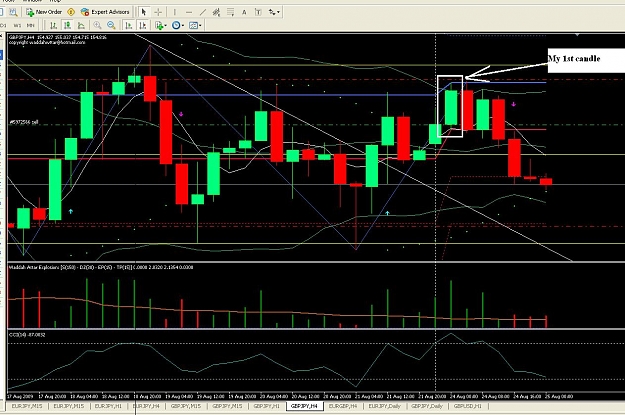Click the GBPJPY,H4 chart title text

58,37
